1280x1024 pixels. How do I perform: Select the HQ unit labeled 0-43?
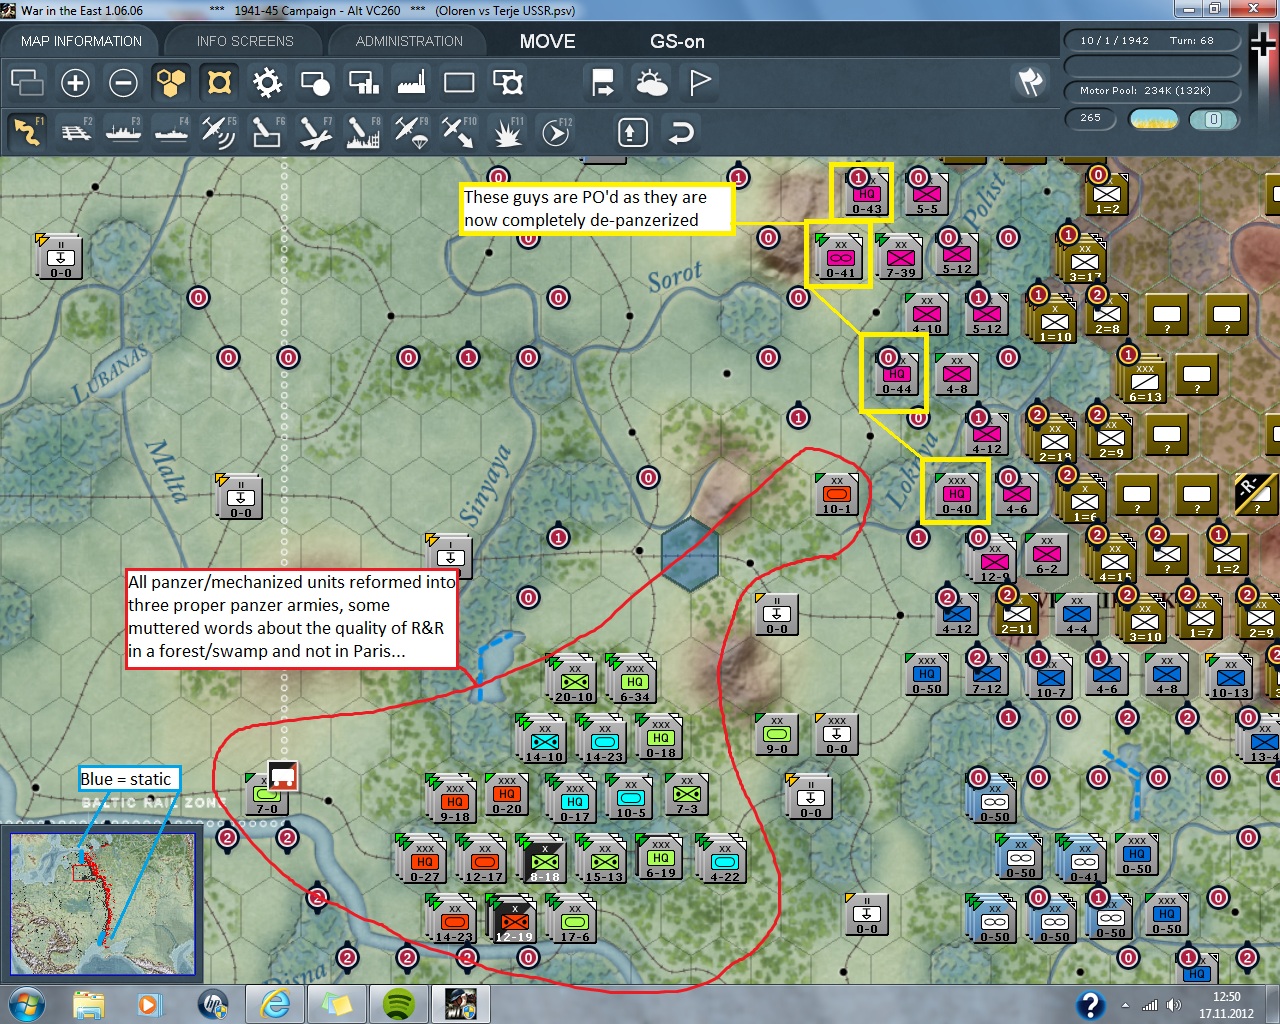tap(866, 193)
